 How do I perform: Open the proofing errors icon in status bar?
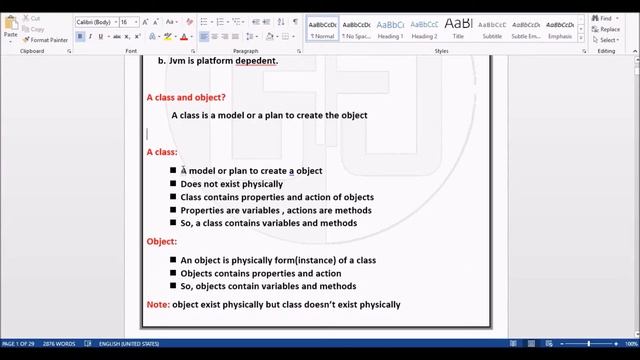(x=88, y=344)
